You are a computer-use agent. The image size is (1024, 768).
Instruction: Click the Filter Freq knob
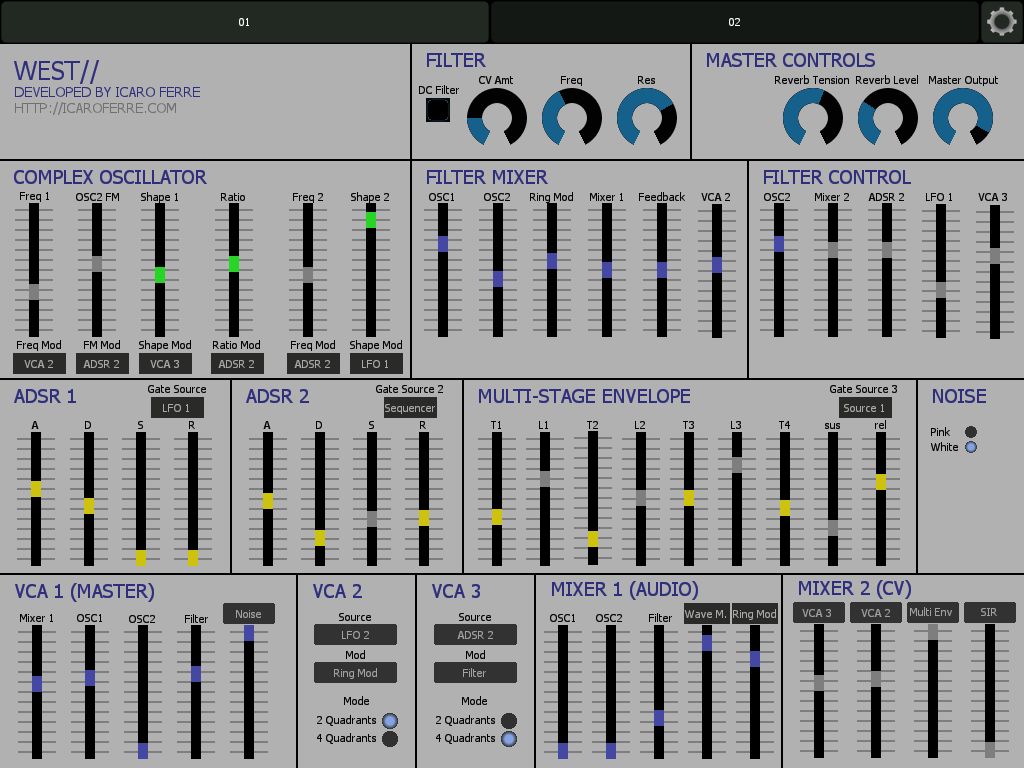[x=571, y=117]
